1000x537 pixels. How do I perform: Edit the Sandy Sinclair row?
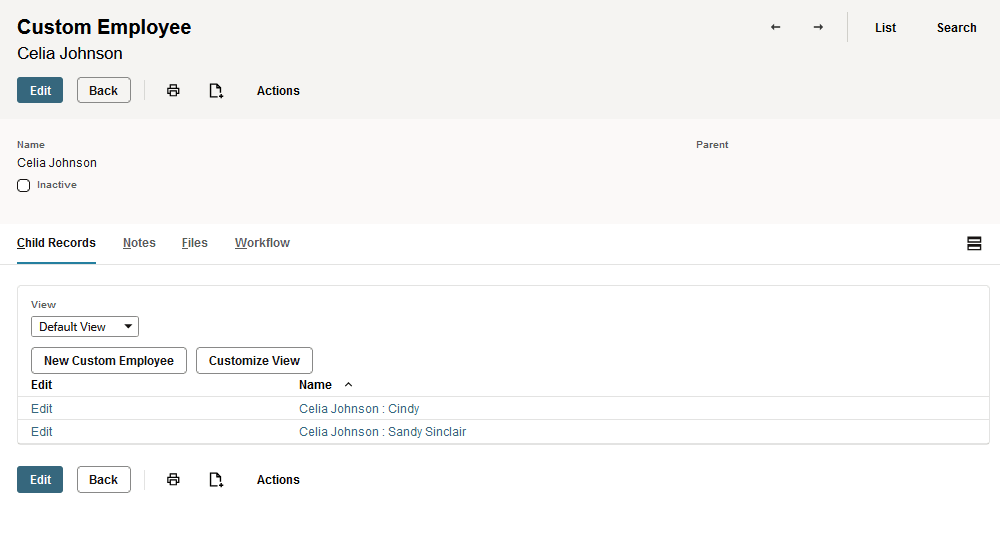[x=41, y=432]
